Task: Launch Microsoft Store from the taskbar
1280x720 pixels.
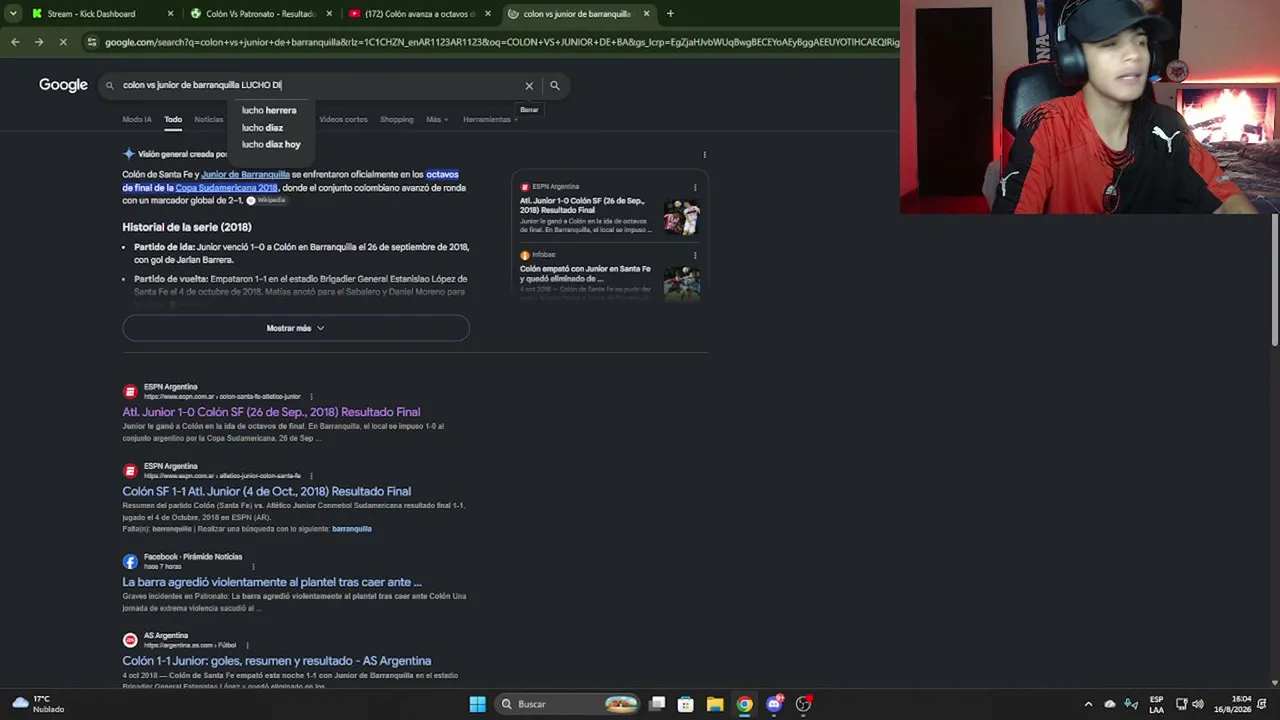Action: (686, 704)
